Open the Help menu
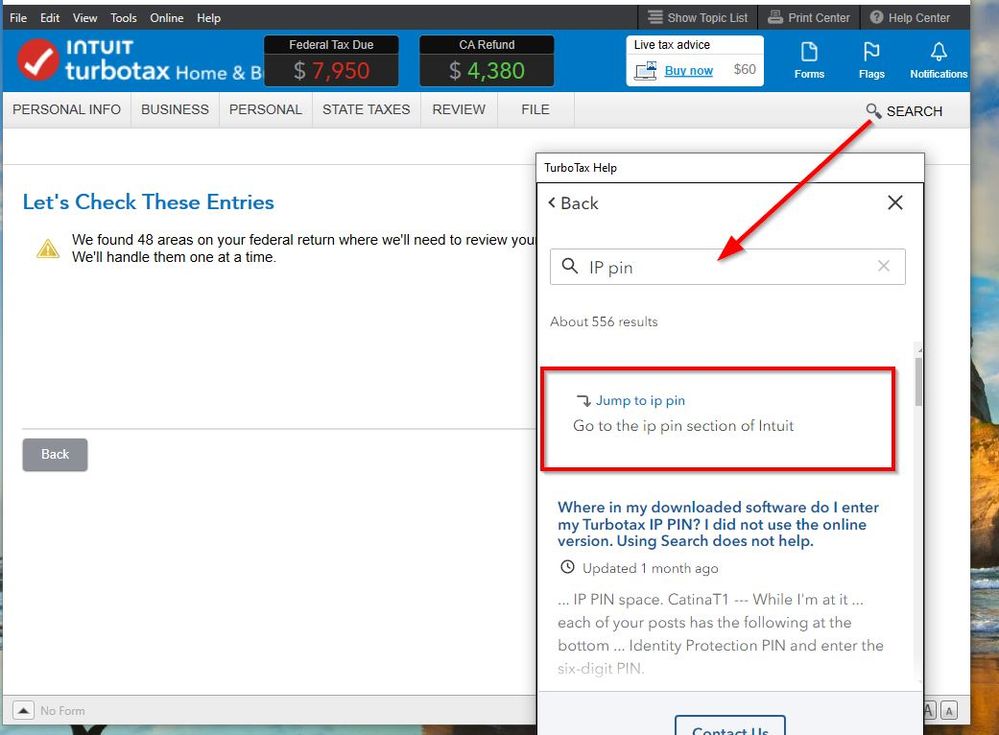999x735 pixels. [x=208, y=18]
